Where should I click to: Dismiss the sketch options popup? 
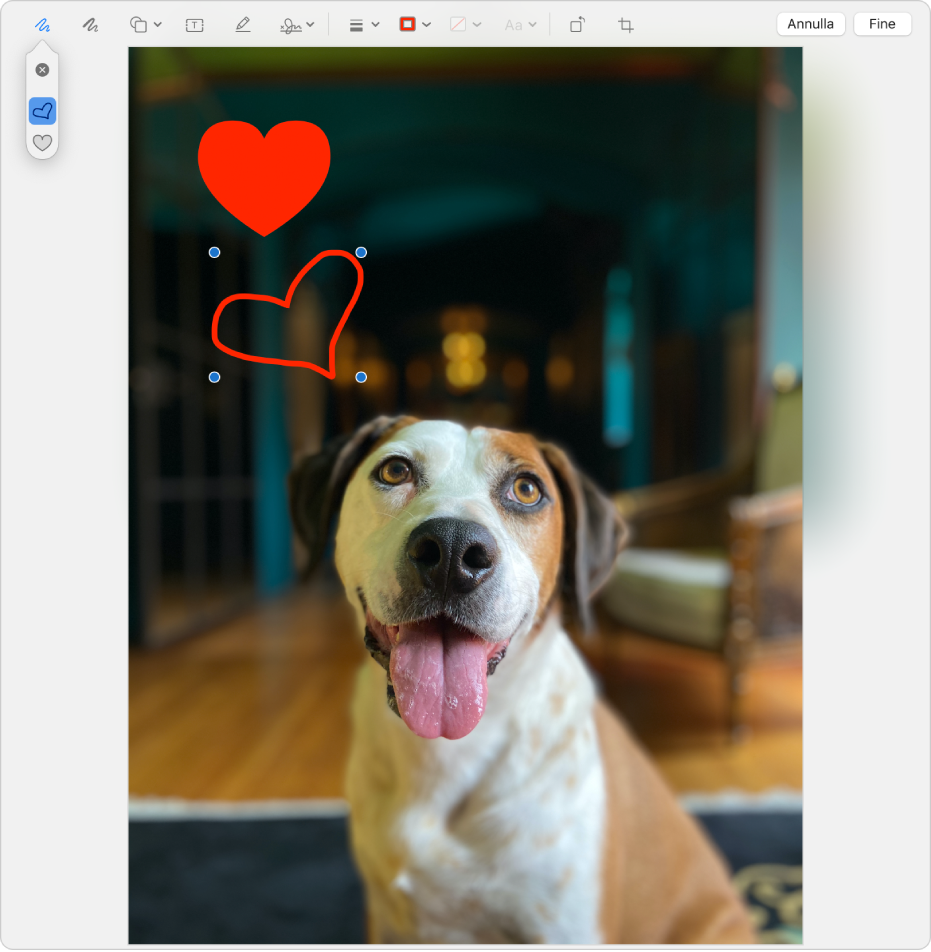42,70
